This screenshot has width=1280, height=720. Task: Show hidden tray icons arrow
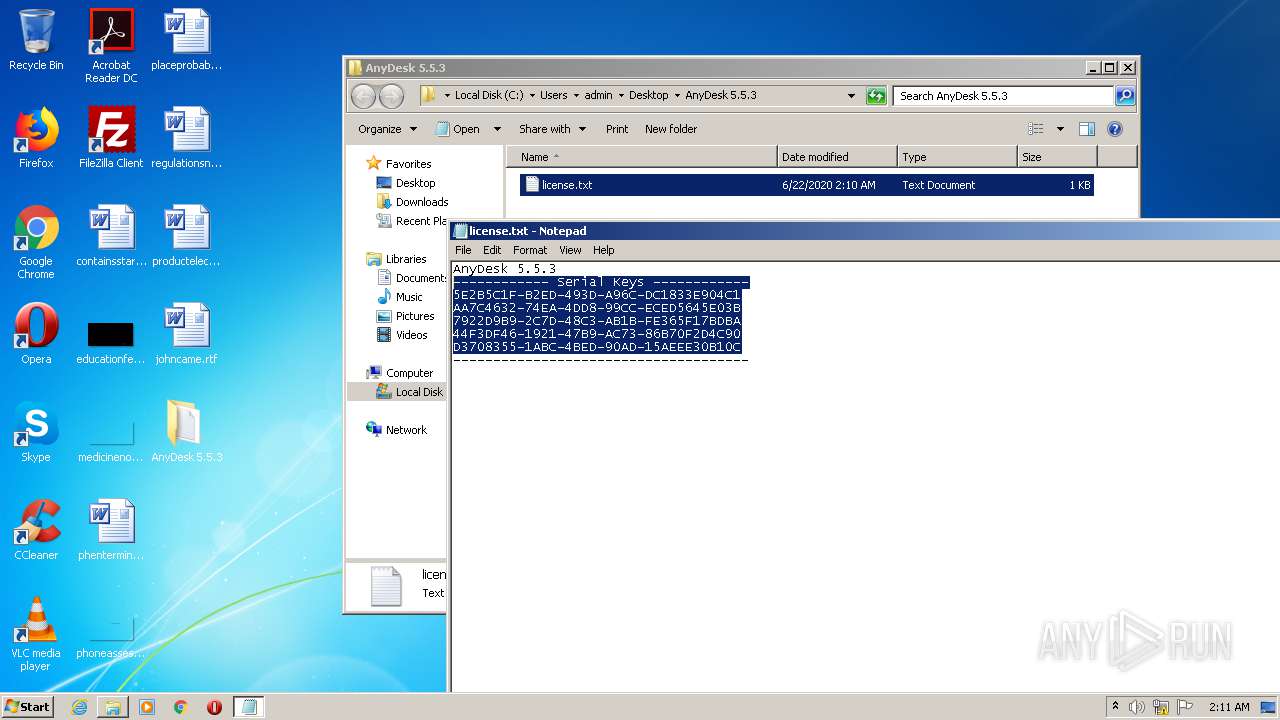pos(1115,707)
